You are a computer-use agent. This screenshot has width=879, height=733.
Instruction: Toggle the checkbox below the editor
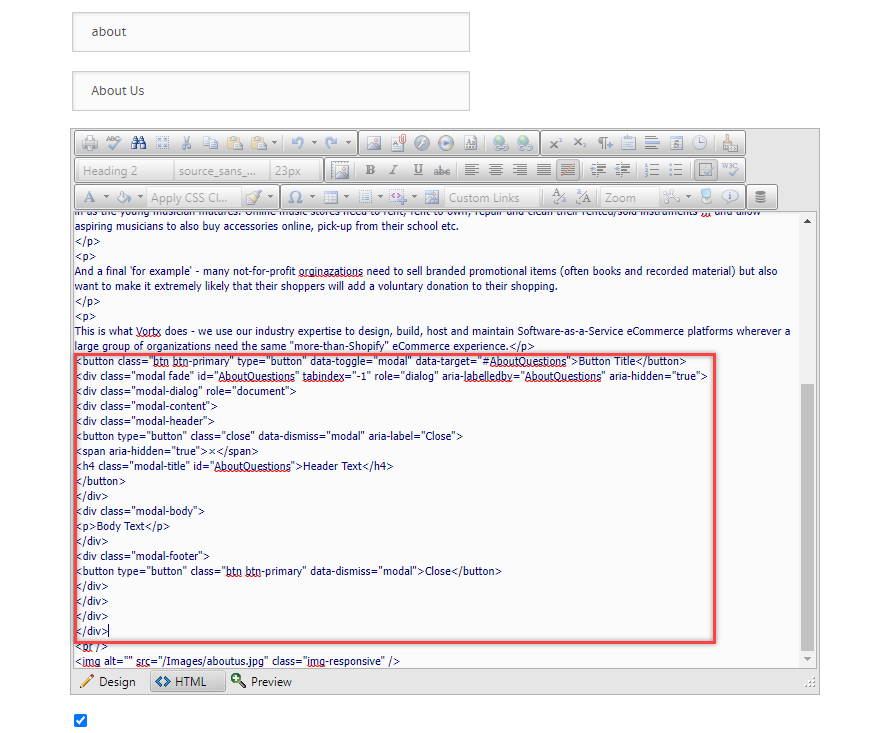pos(80,720)
